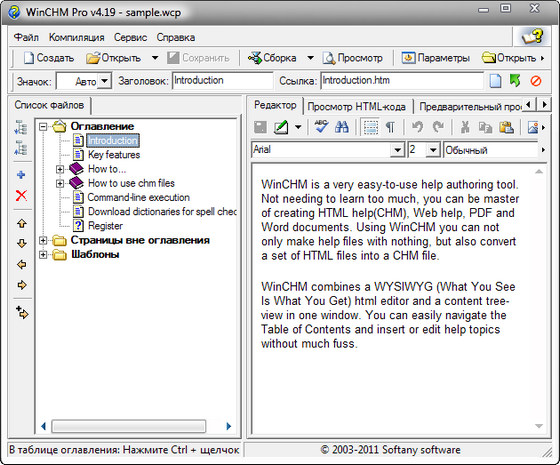560x465 pixels.
Task: Toggle the paragraph marks icon
Action: click(390, 127)
